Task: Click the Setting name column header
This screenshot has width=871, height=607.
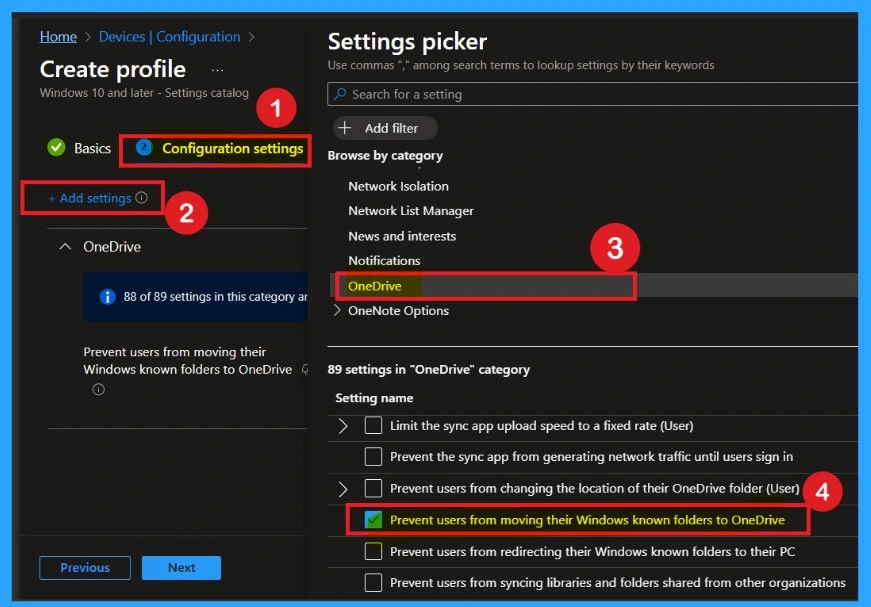Action: (374, 398)
